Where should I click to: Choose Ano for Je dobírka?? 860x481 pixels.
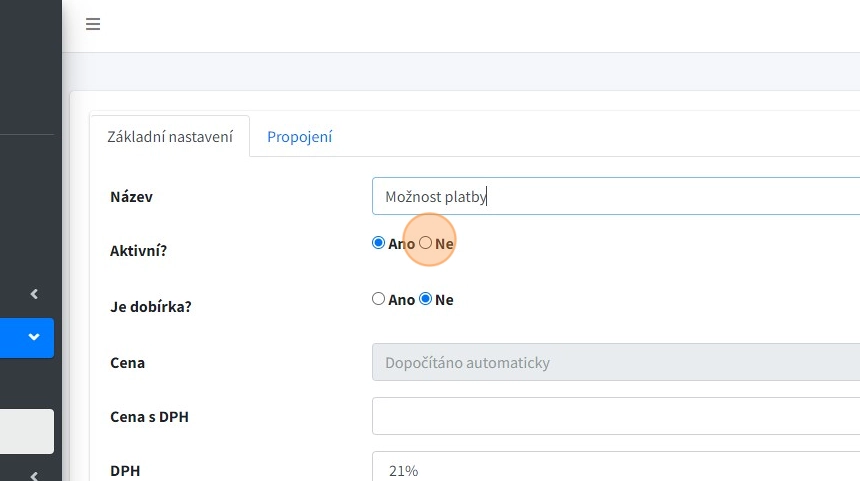tap(378, 299)
